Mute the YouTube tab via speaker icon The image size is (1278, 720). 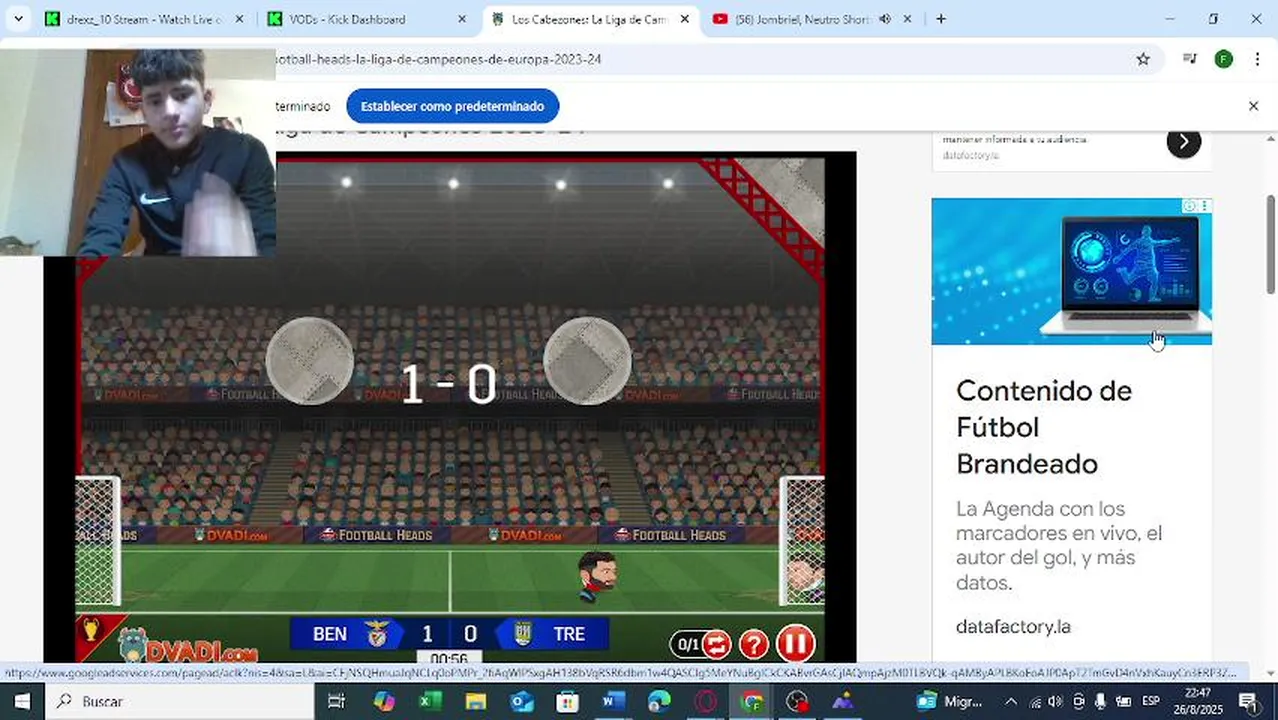[x=885, y=19]
